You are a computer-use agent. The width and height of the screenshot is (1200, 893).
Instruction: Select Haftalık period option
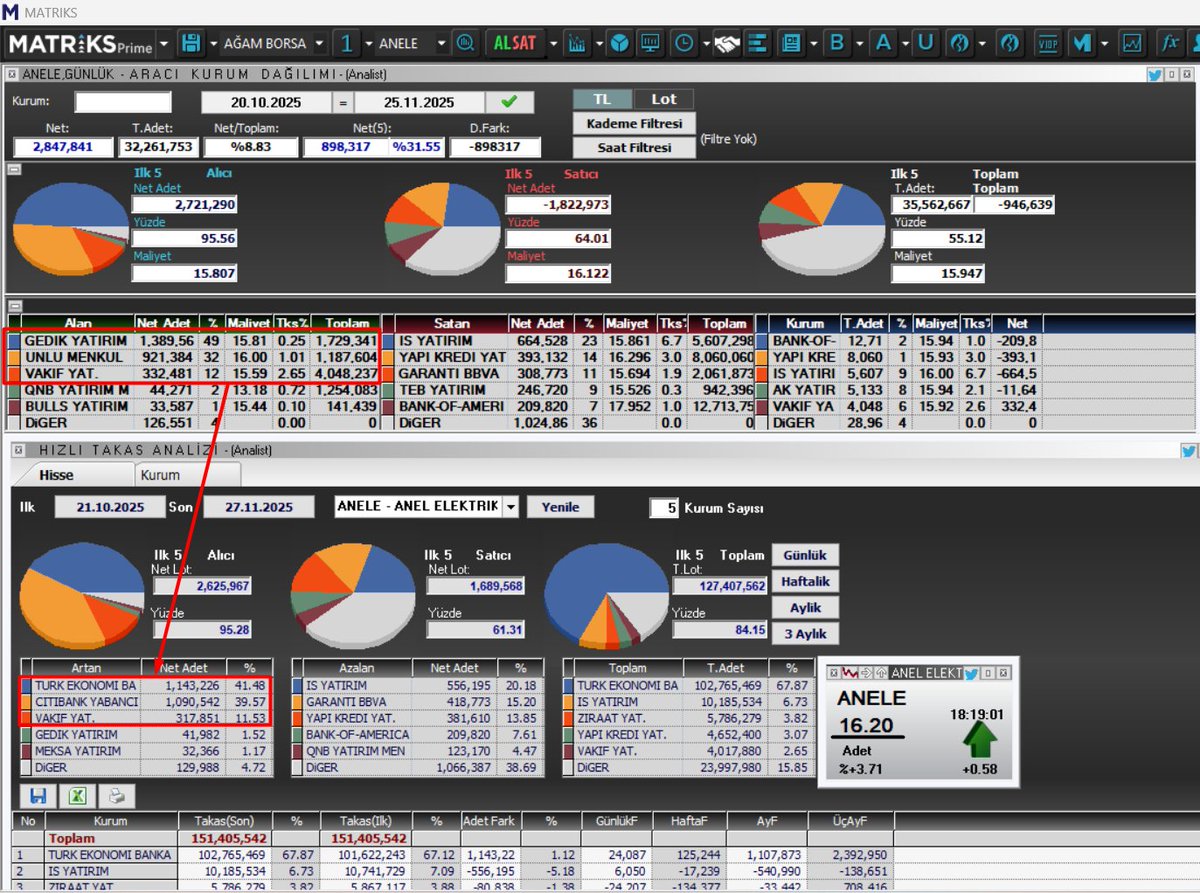pyautogui.click(x=805, y=581)
